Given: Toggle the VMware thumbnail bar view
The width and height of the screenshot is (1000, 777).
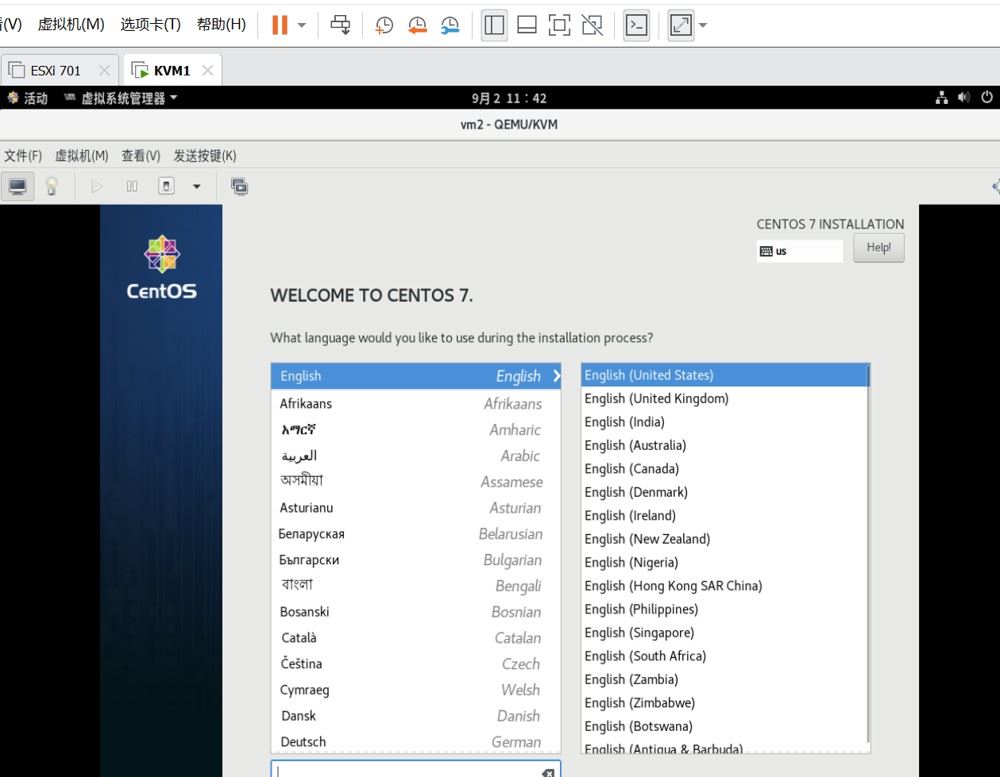Looking at the screenshot, I should 527,25.
